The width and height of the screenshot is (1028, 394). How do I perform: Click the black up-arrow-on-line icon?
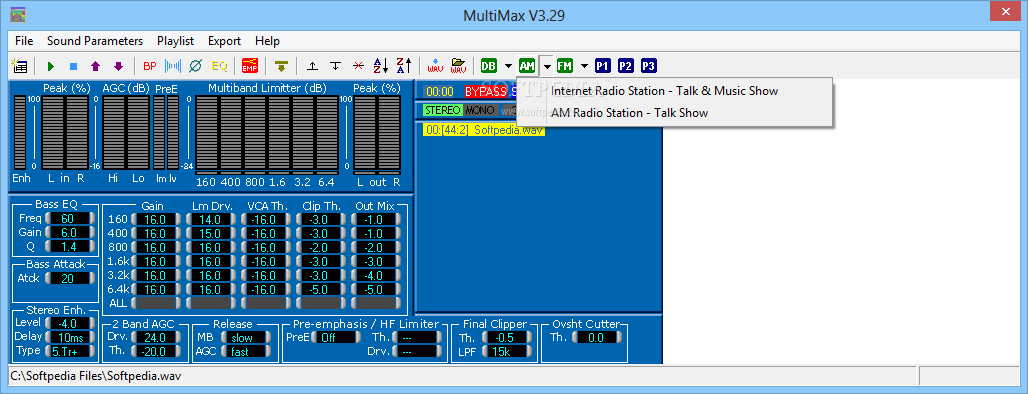pyautogui.click(x=313, y=66)
